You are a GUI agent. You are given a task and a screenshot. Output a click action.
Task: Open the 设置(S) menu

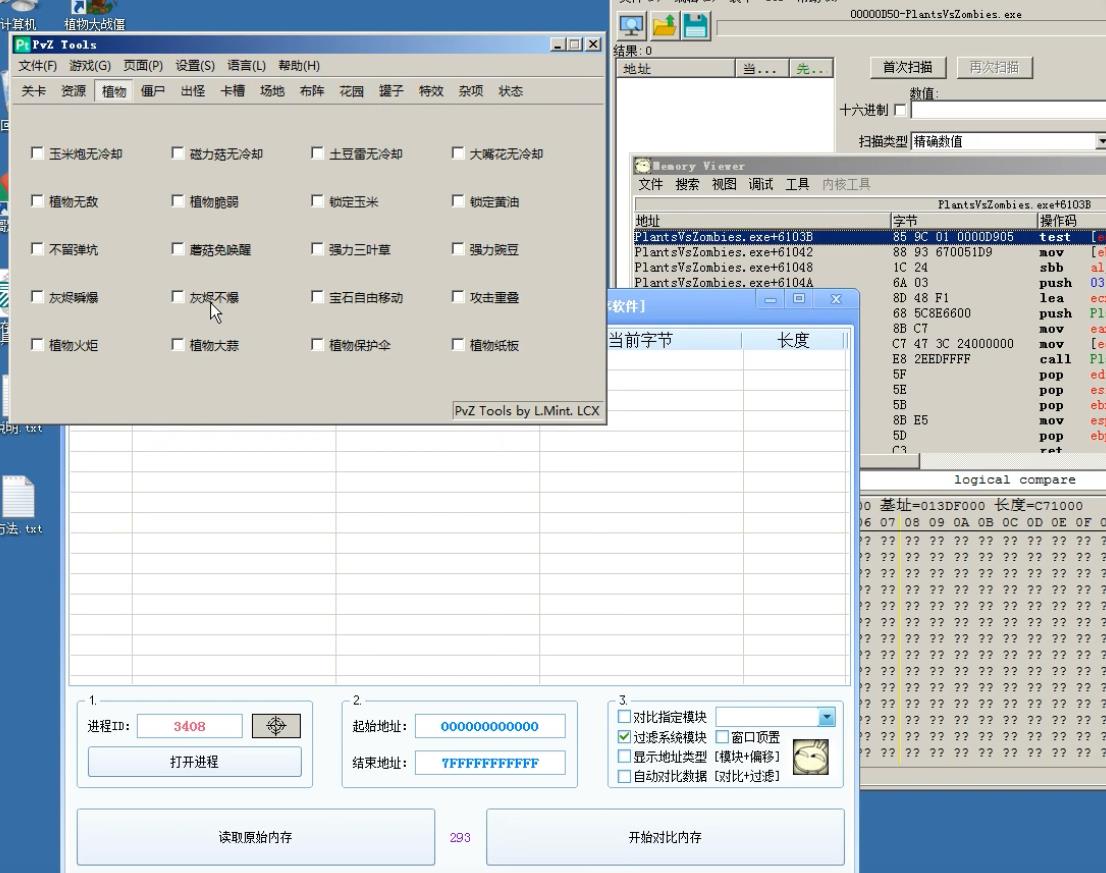tap(195, 66)
